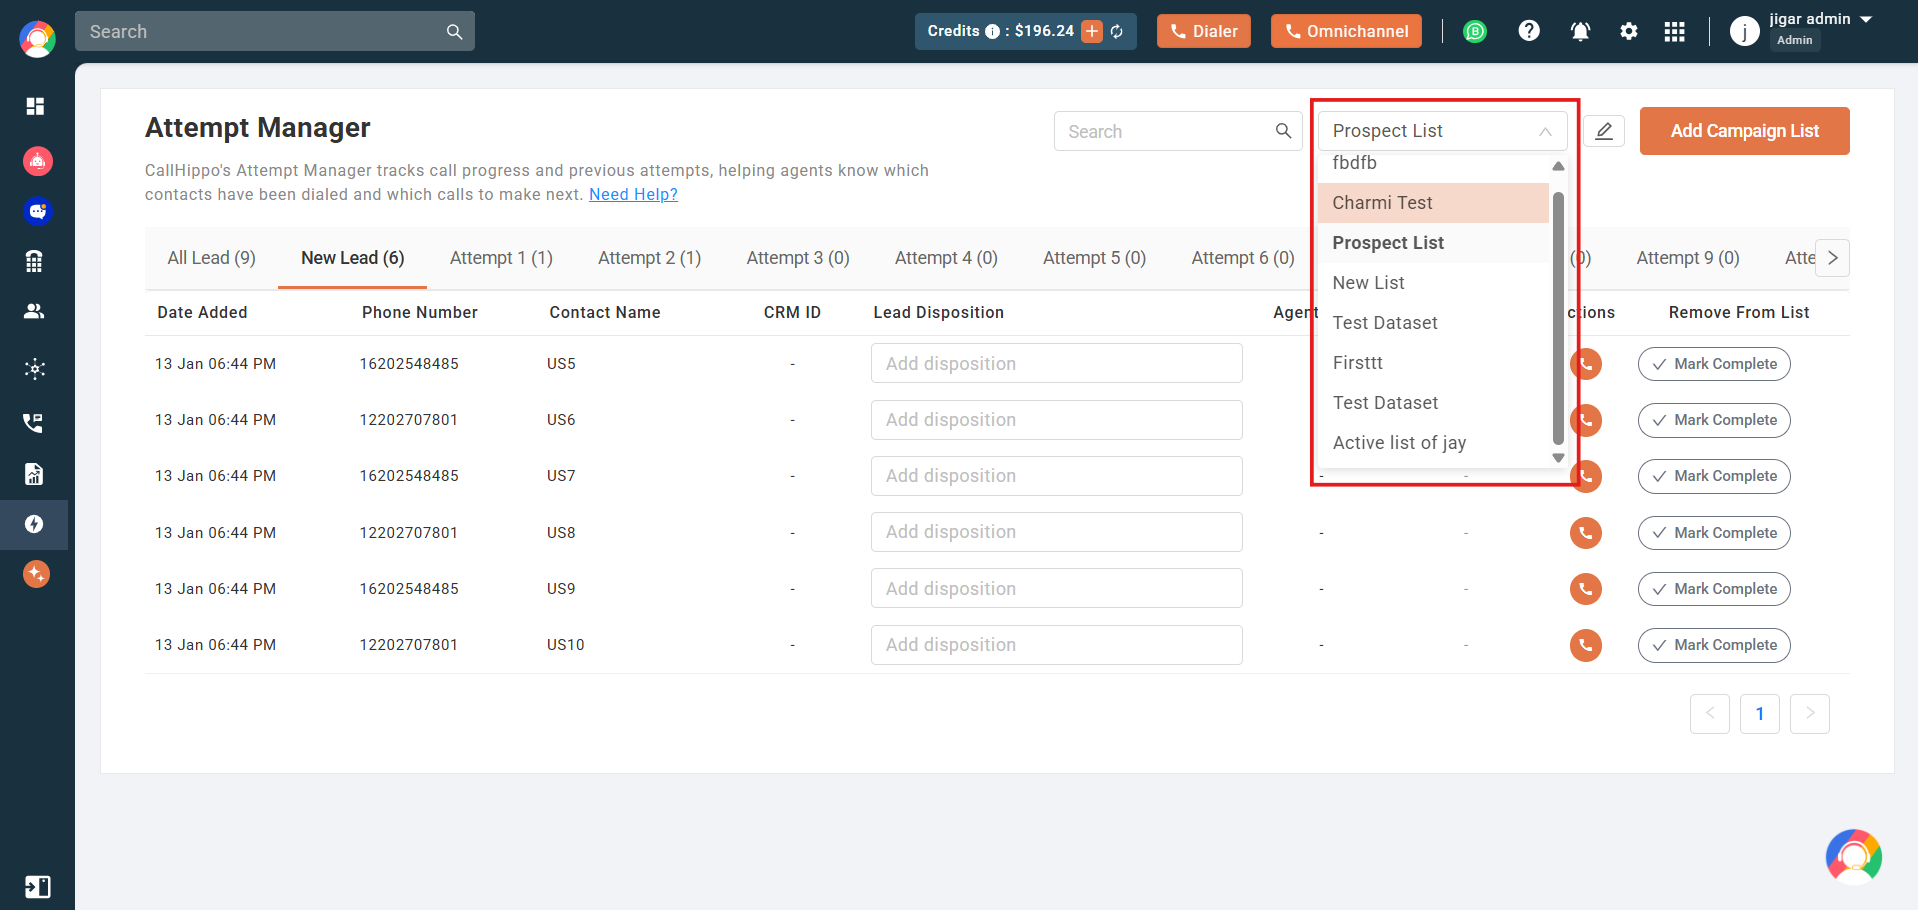
Task: Switch to Attempt 9 (0) tab
Action: (1688, 258)
